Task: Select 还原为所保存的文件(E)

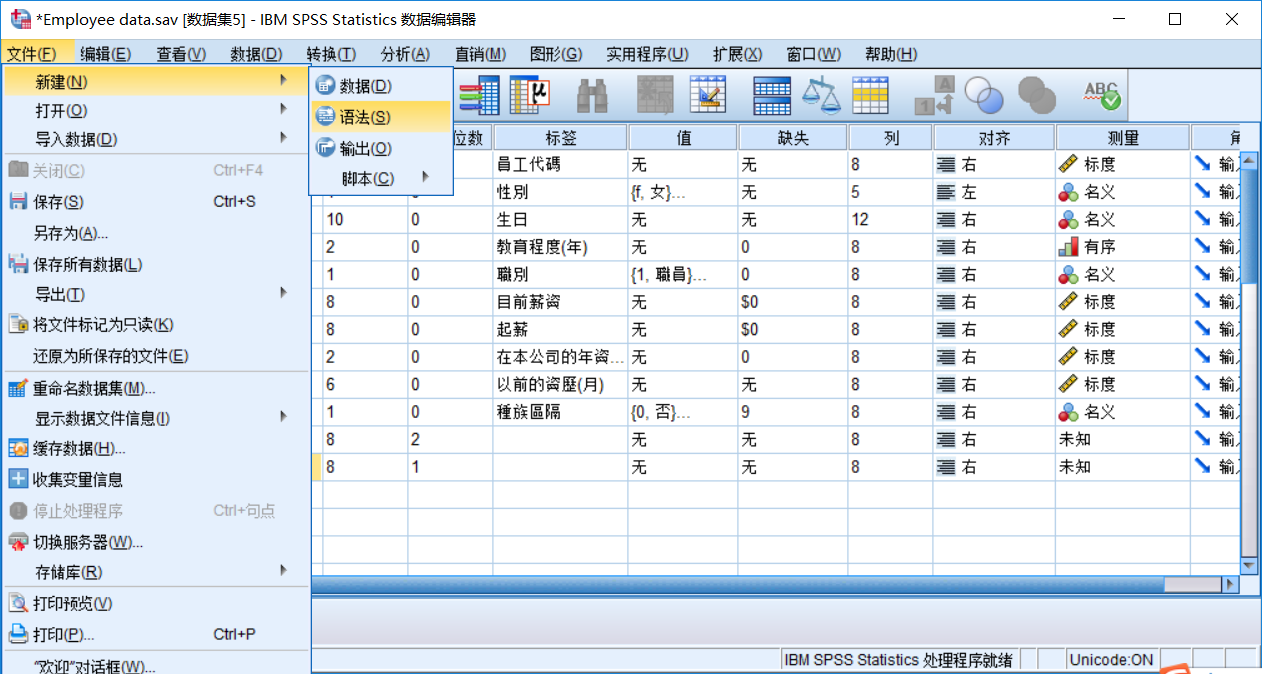Action: [x=155, y=355]
